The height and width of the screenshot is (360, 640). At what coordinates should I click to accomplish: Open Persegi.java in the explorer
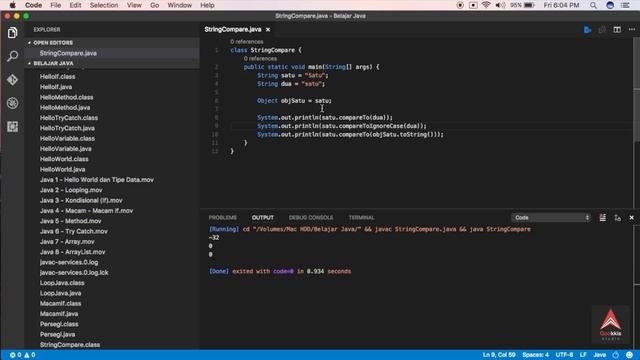pos(58,335)
